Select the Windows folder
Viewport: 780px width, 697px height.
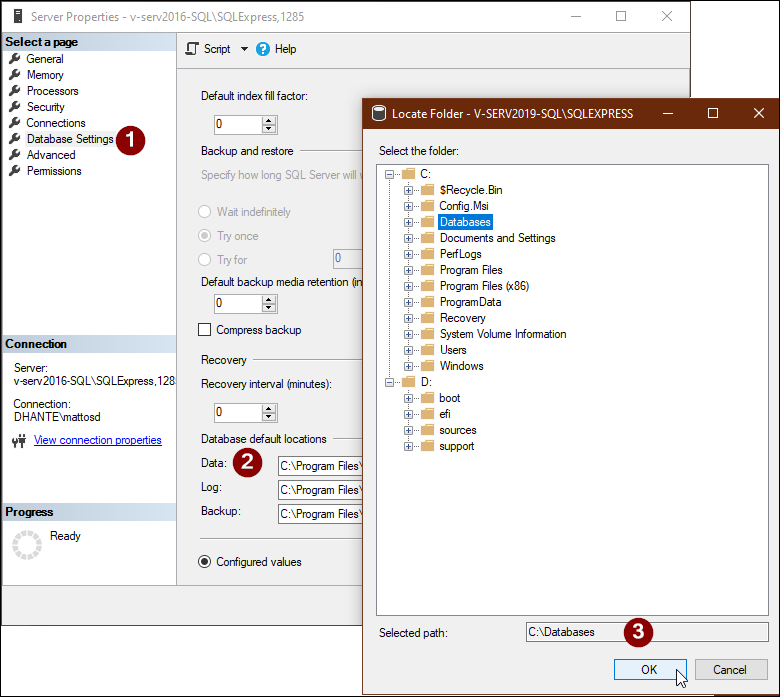click(x=461, y=366)
